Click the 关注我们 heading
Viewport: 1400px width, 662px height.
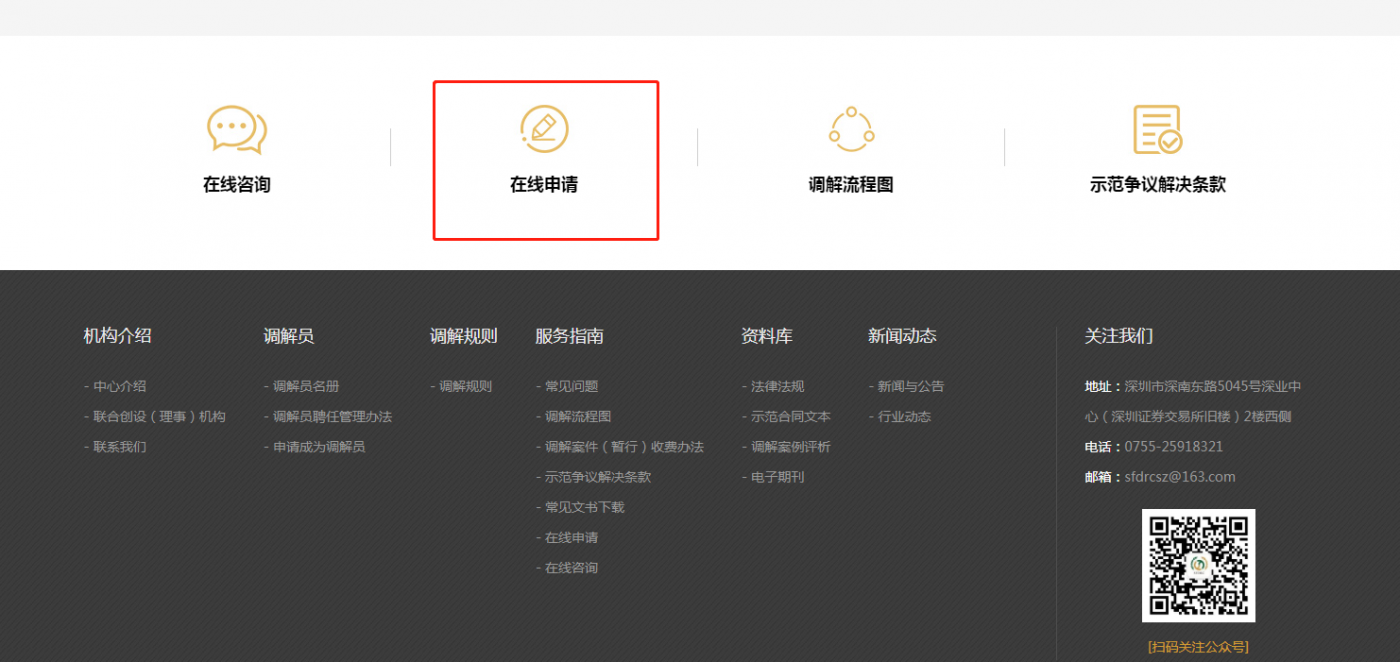coord(1119,336)
